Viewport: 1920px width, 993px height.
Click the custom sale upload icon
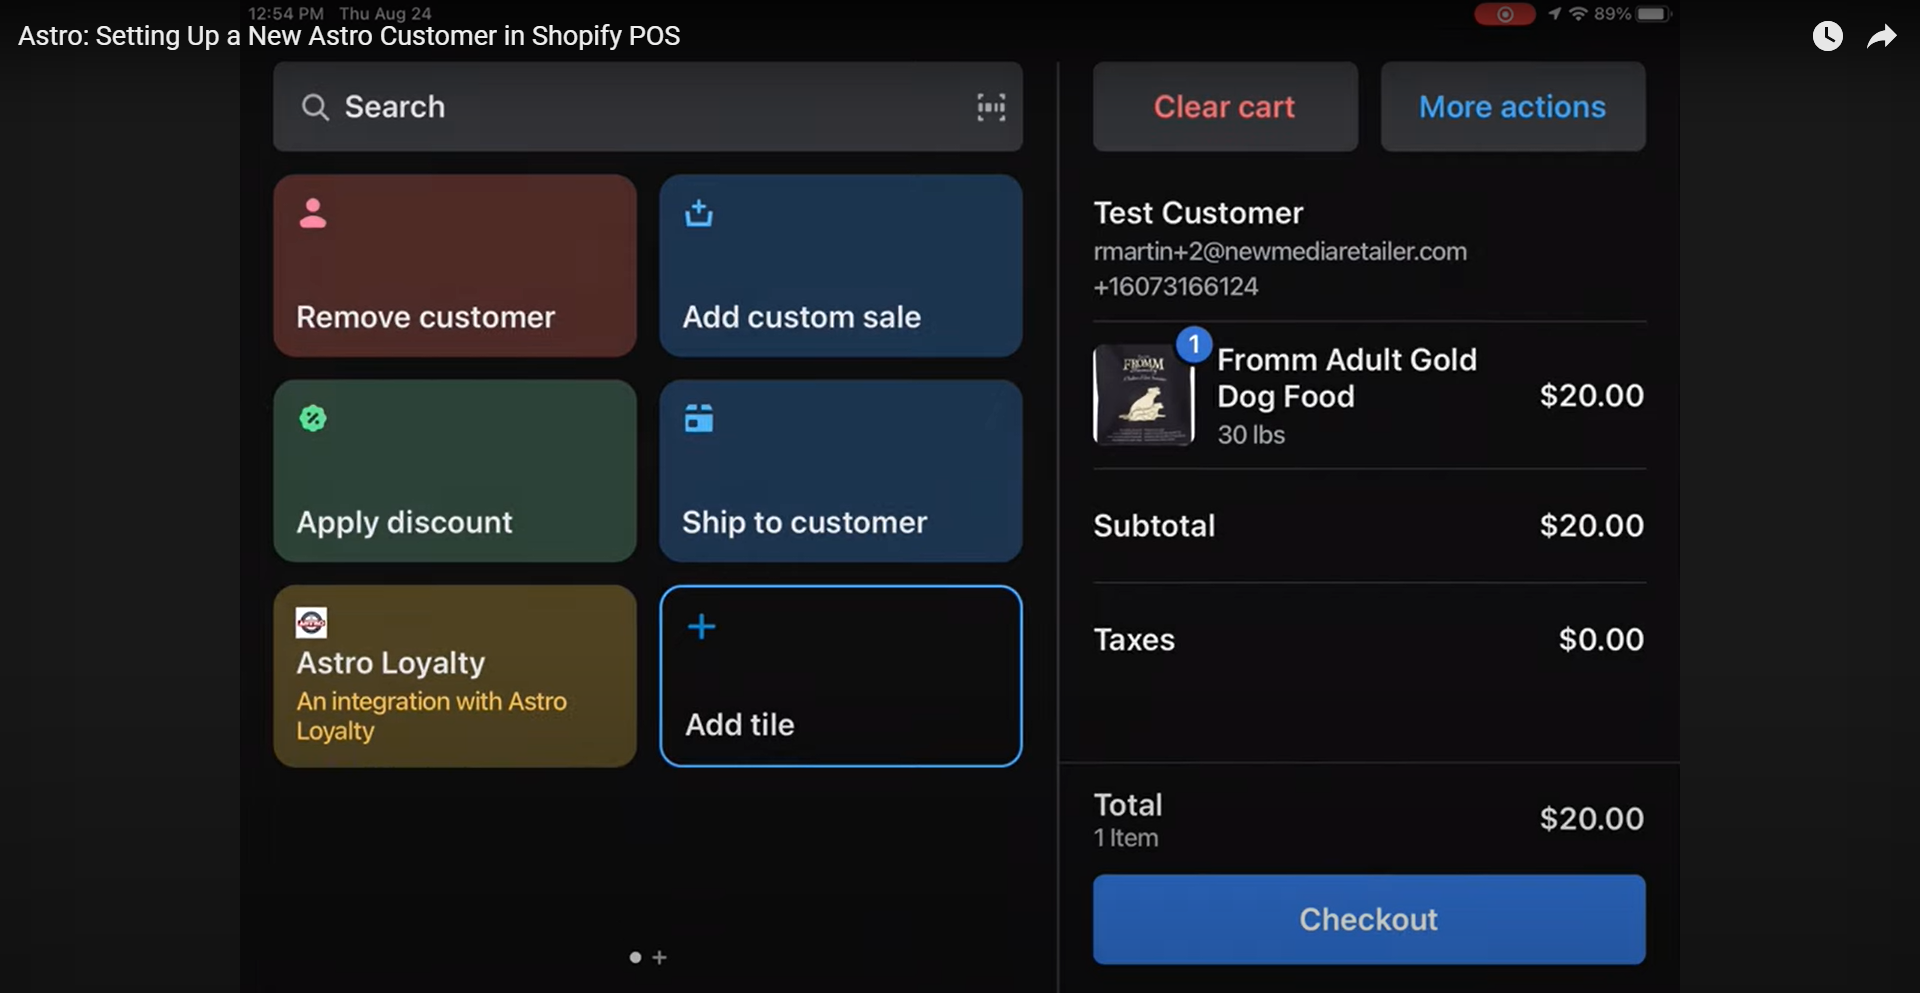(x=699, y=213)
